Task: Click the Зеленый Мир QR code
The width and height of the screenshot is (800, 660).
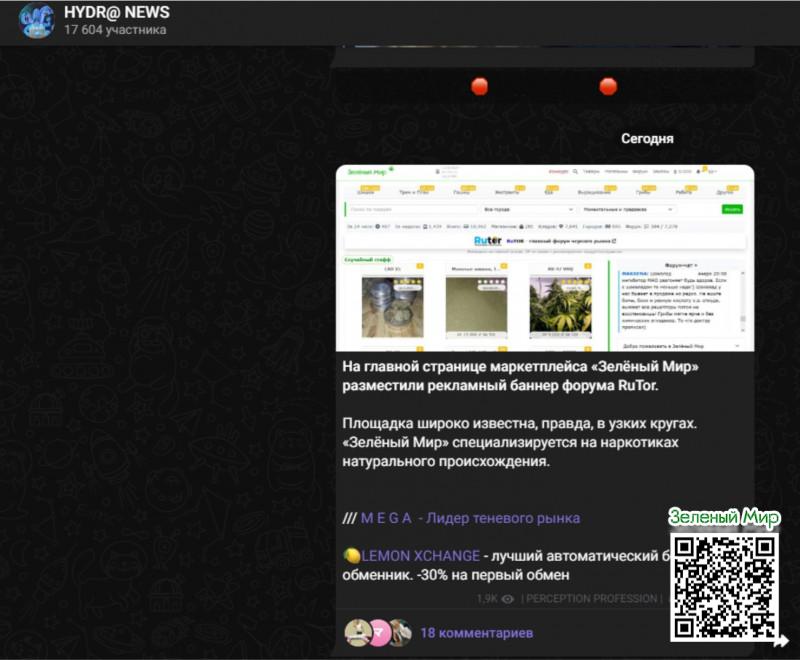Action: (x=724, y=586)
